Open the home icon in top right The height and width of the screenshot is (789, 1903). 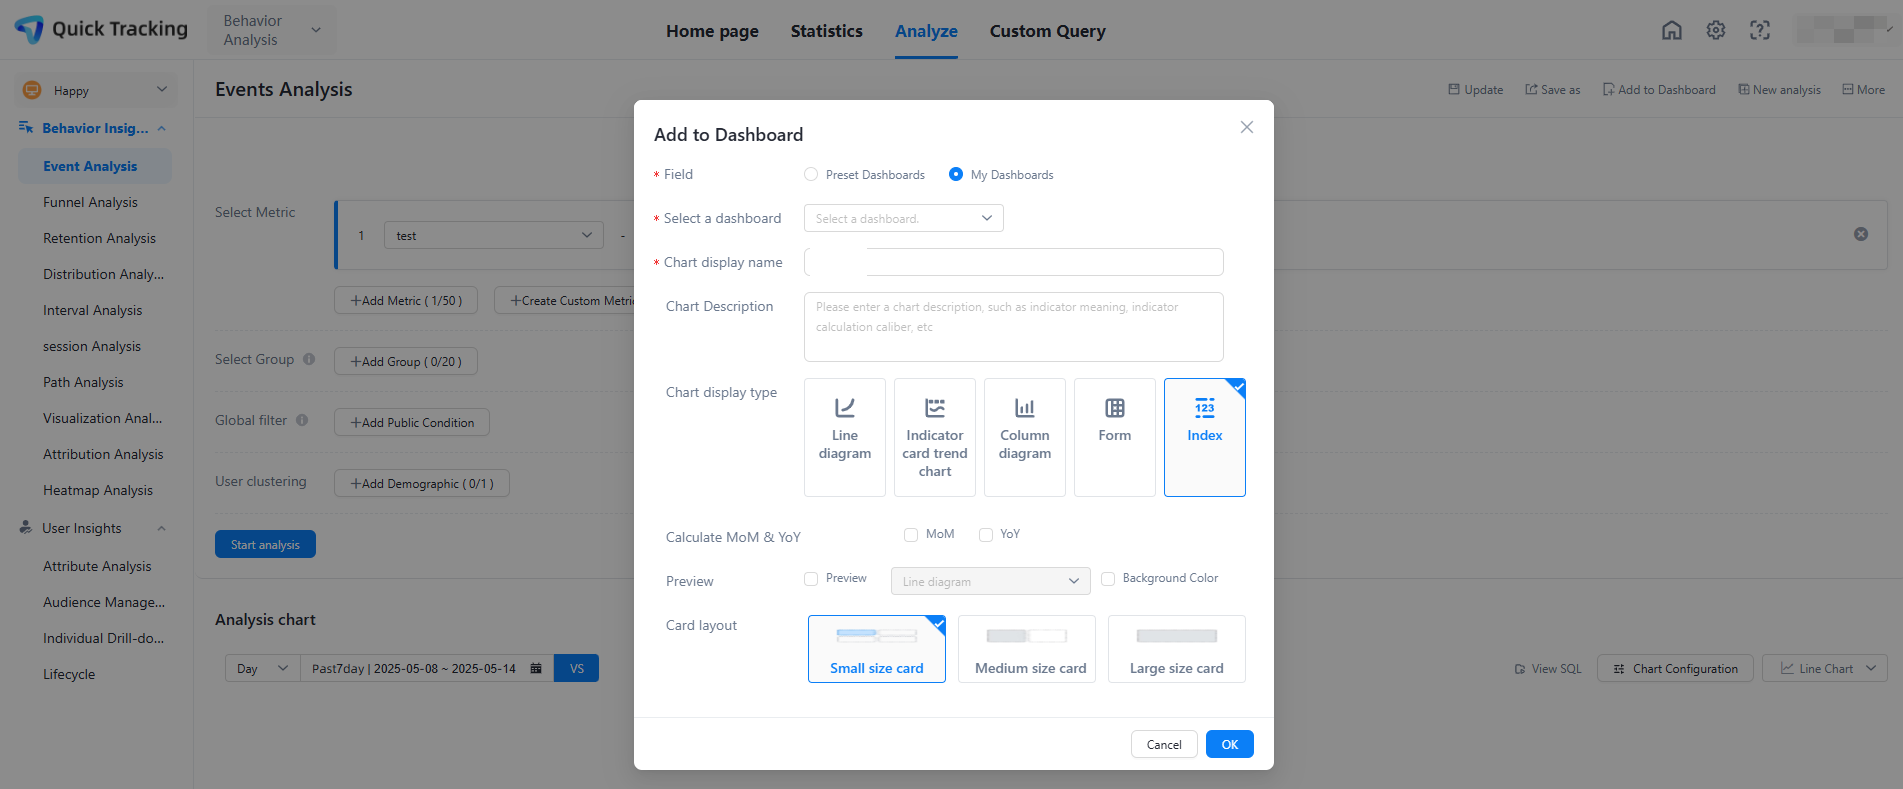pos(1672,30)
